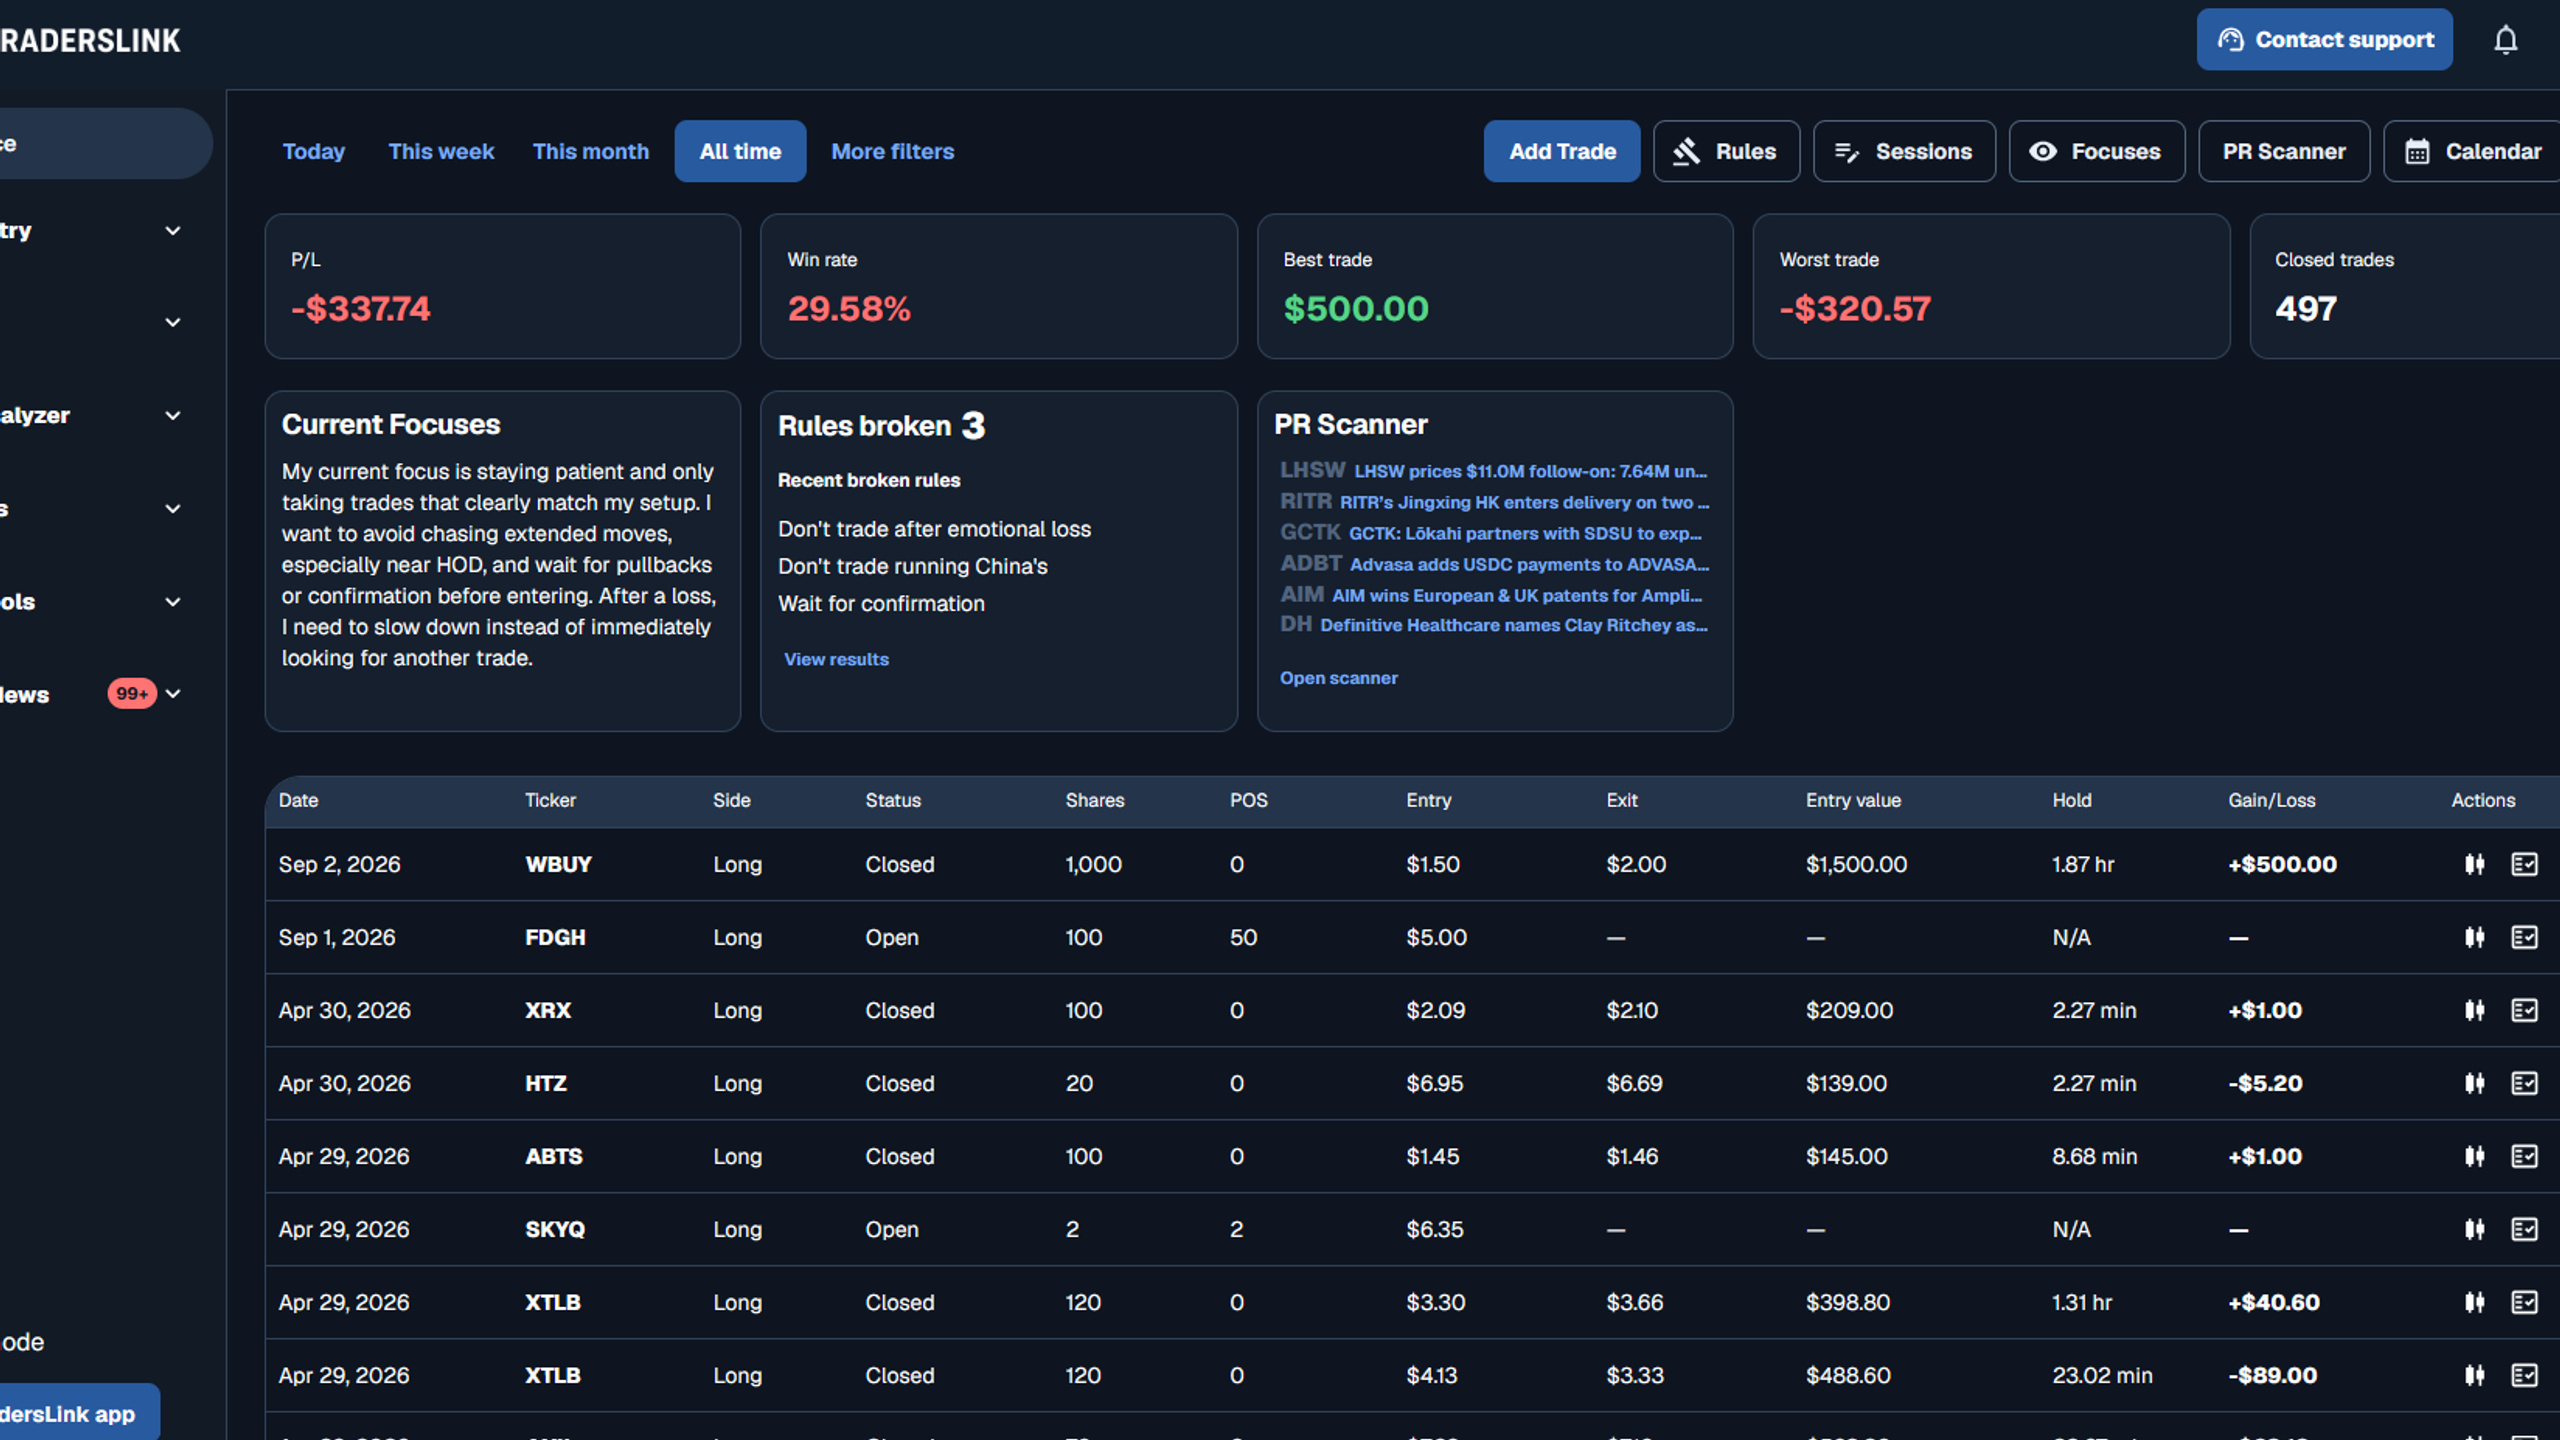Screen dimensions: 2560x1440
Task: Expand the sidebar section ending in 'try'
Action: click(x=172, y=231)
